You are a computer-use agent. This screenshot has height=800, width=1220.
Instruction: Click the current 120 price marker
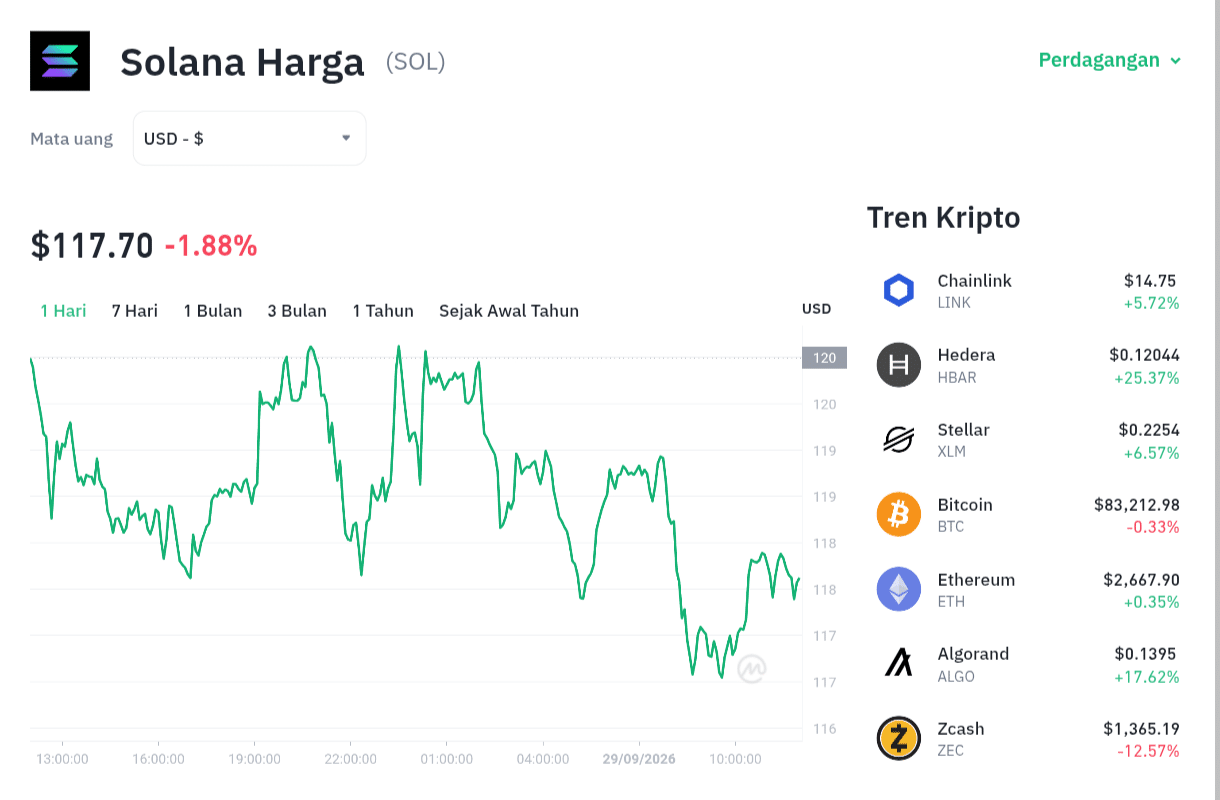click(824, 358)
